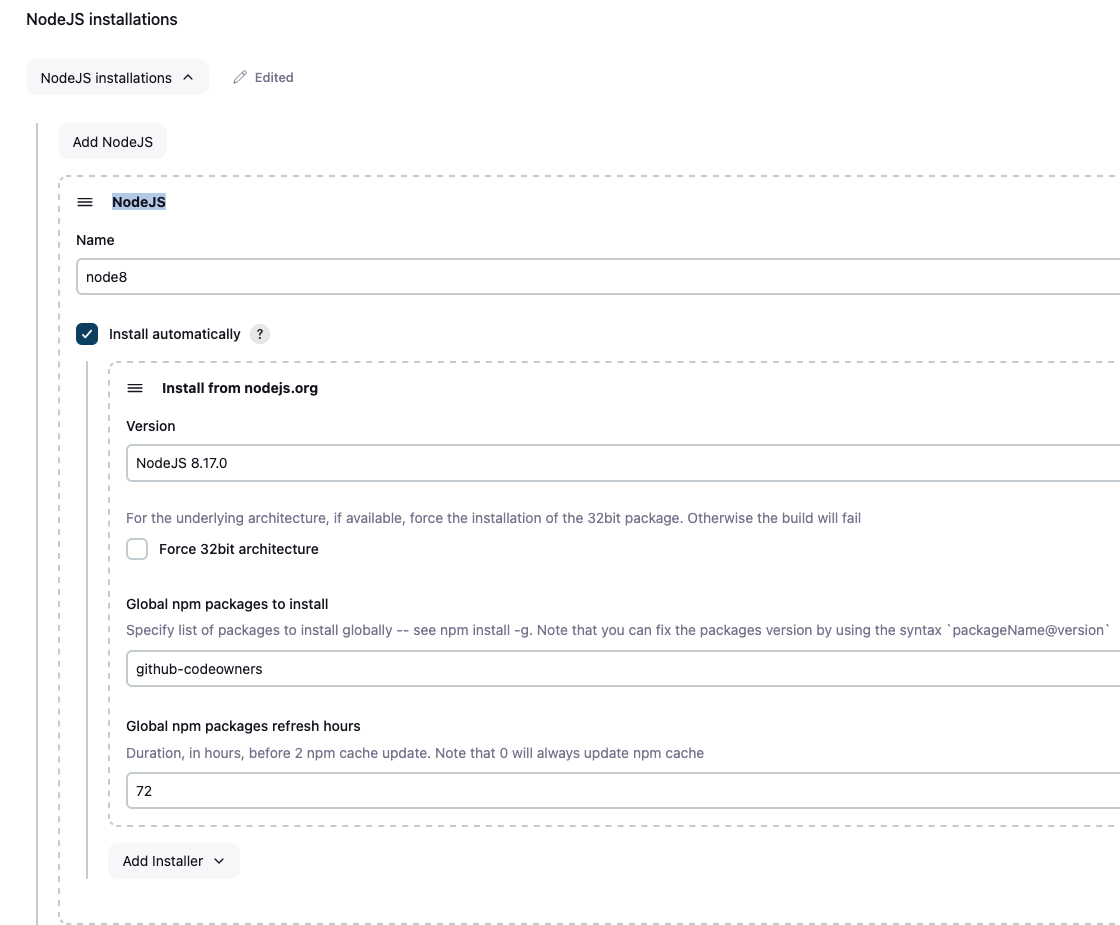Uncheck the Install automatically checkbox
1120x925 pixels.
pos(87,334)
